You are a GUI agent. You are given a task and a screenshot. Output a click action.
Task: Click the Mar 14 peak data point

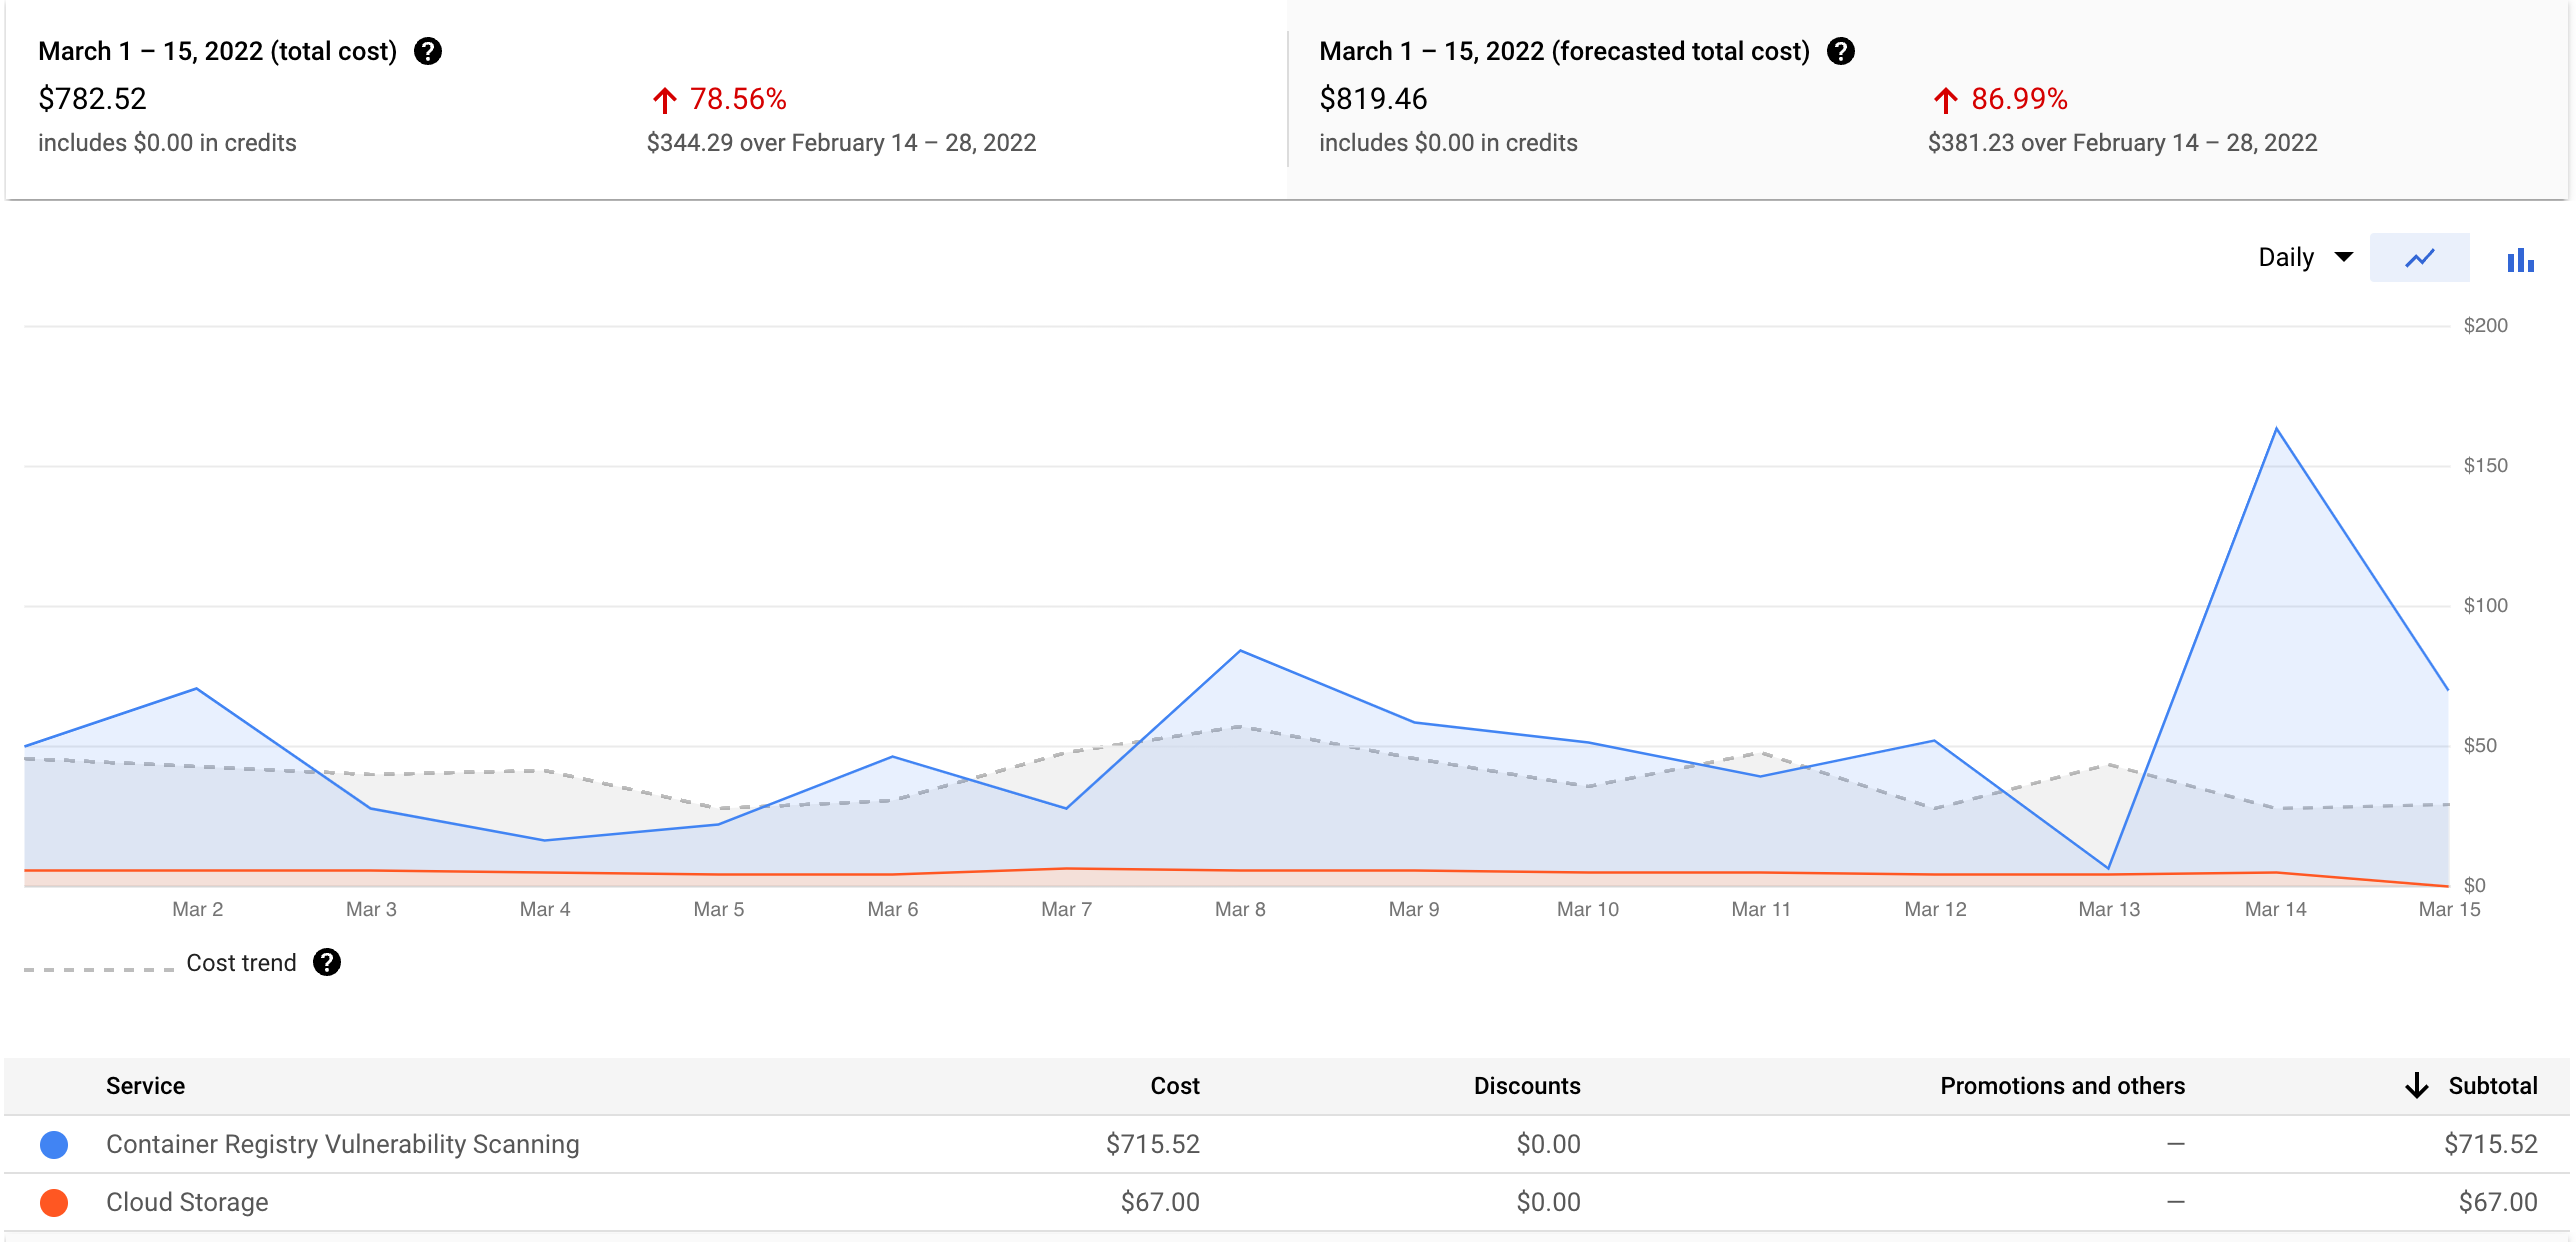tap(2277, 429)
